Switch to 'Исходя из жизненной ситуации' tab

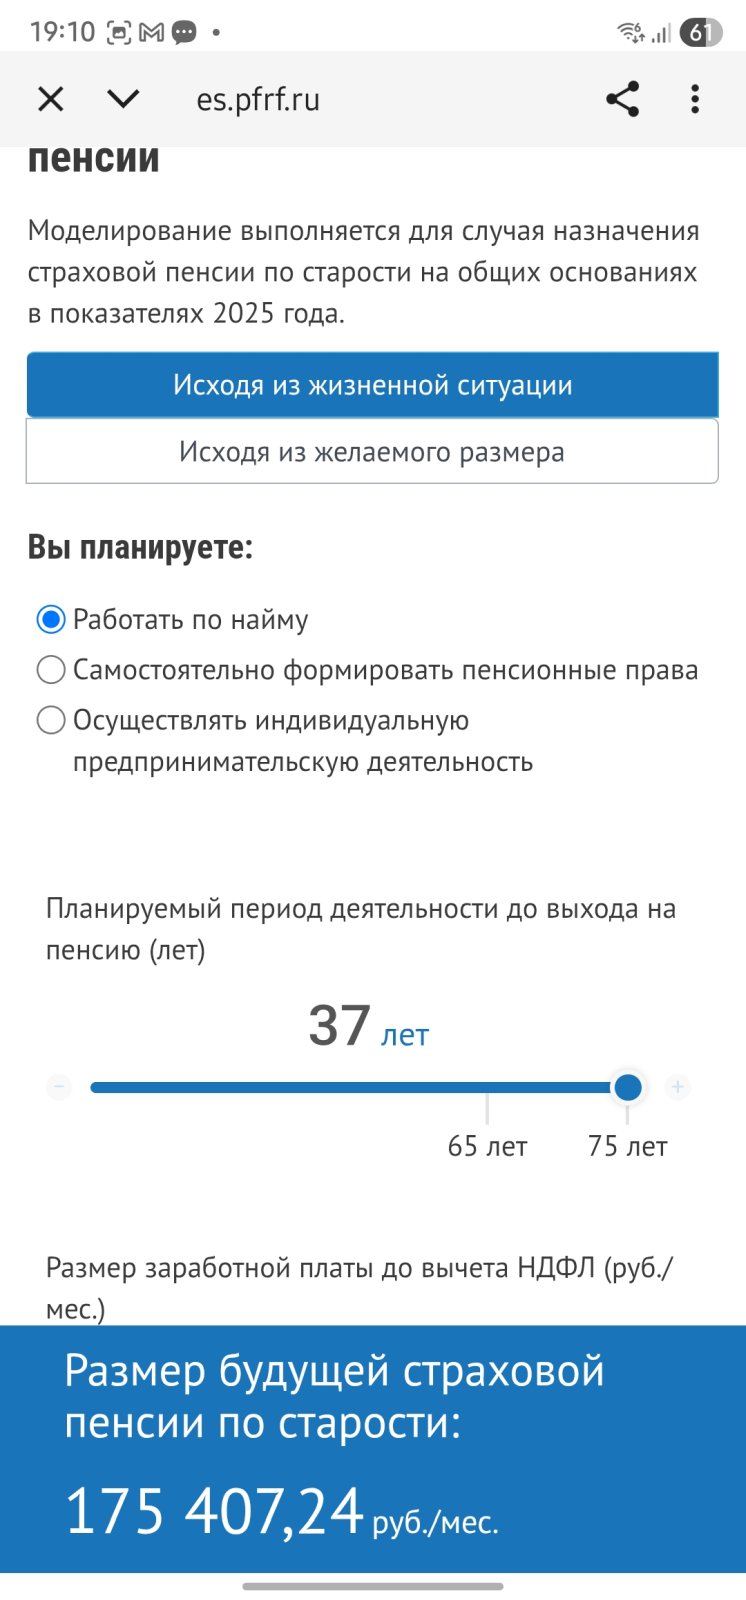click(x=372, y=385)
